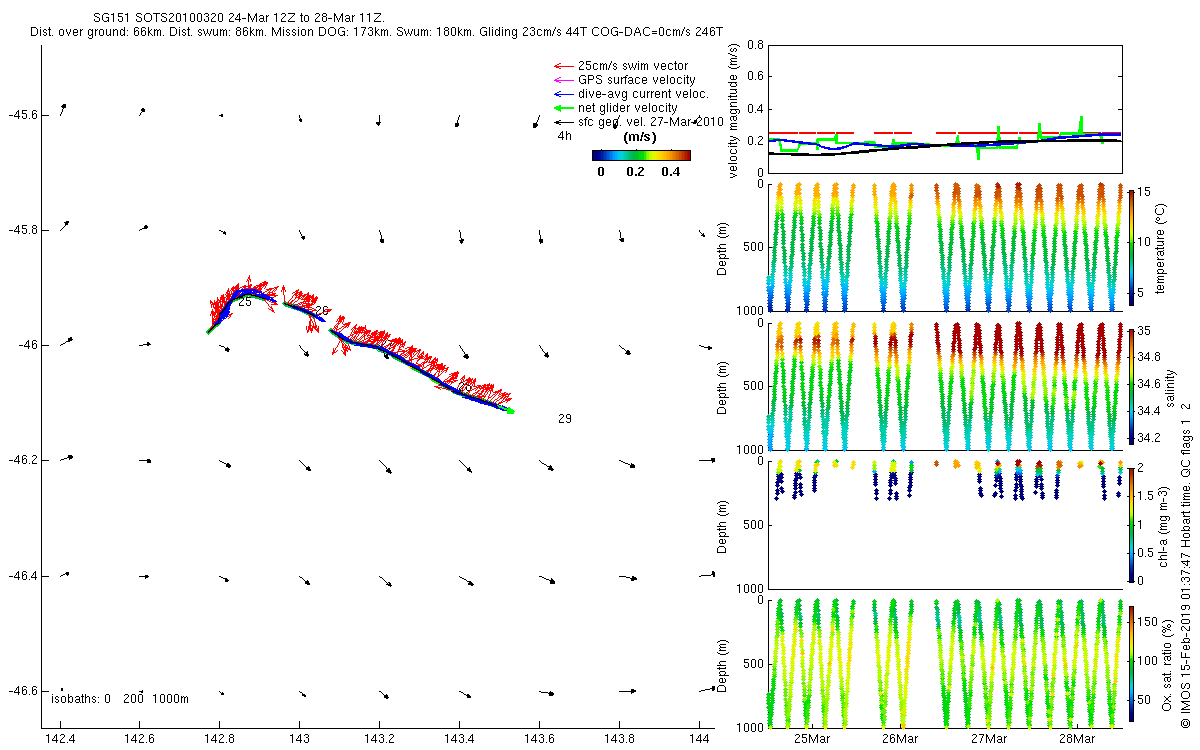Click the 'isobaths: 0 200 1000m' note

coord(120,698)
